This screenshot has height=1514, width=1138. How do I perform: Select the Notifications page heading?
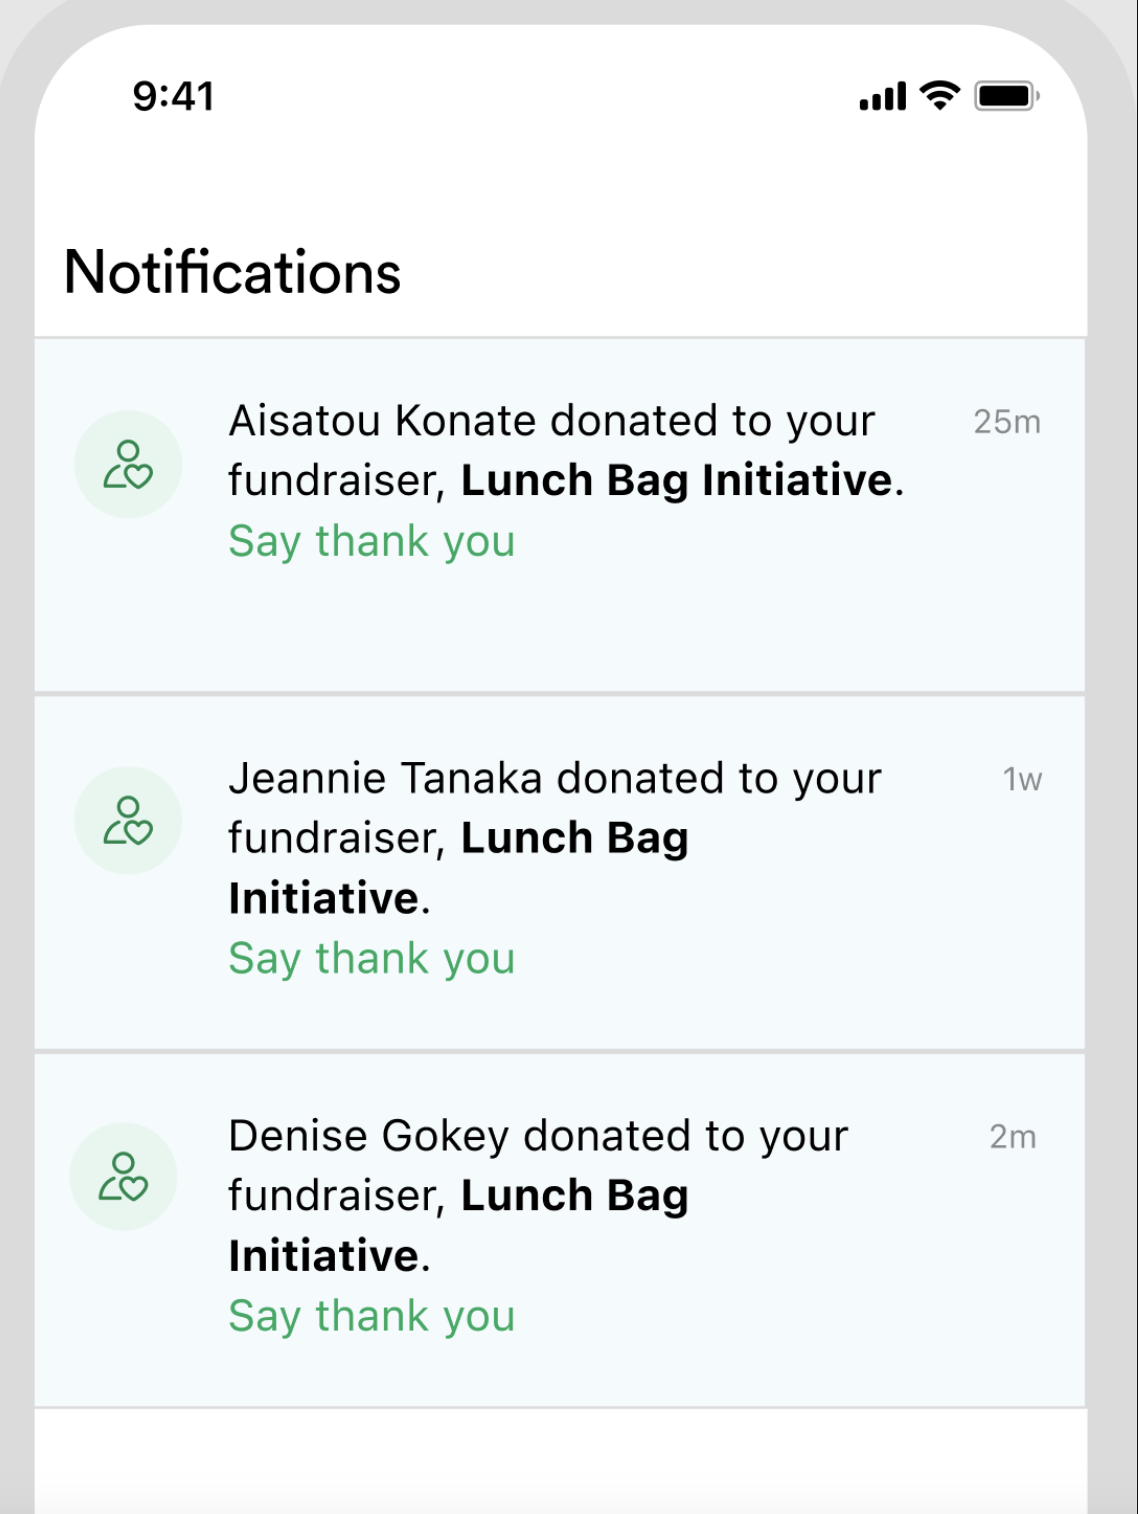(x=232, y=272)
